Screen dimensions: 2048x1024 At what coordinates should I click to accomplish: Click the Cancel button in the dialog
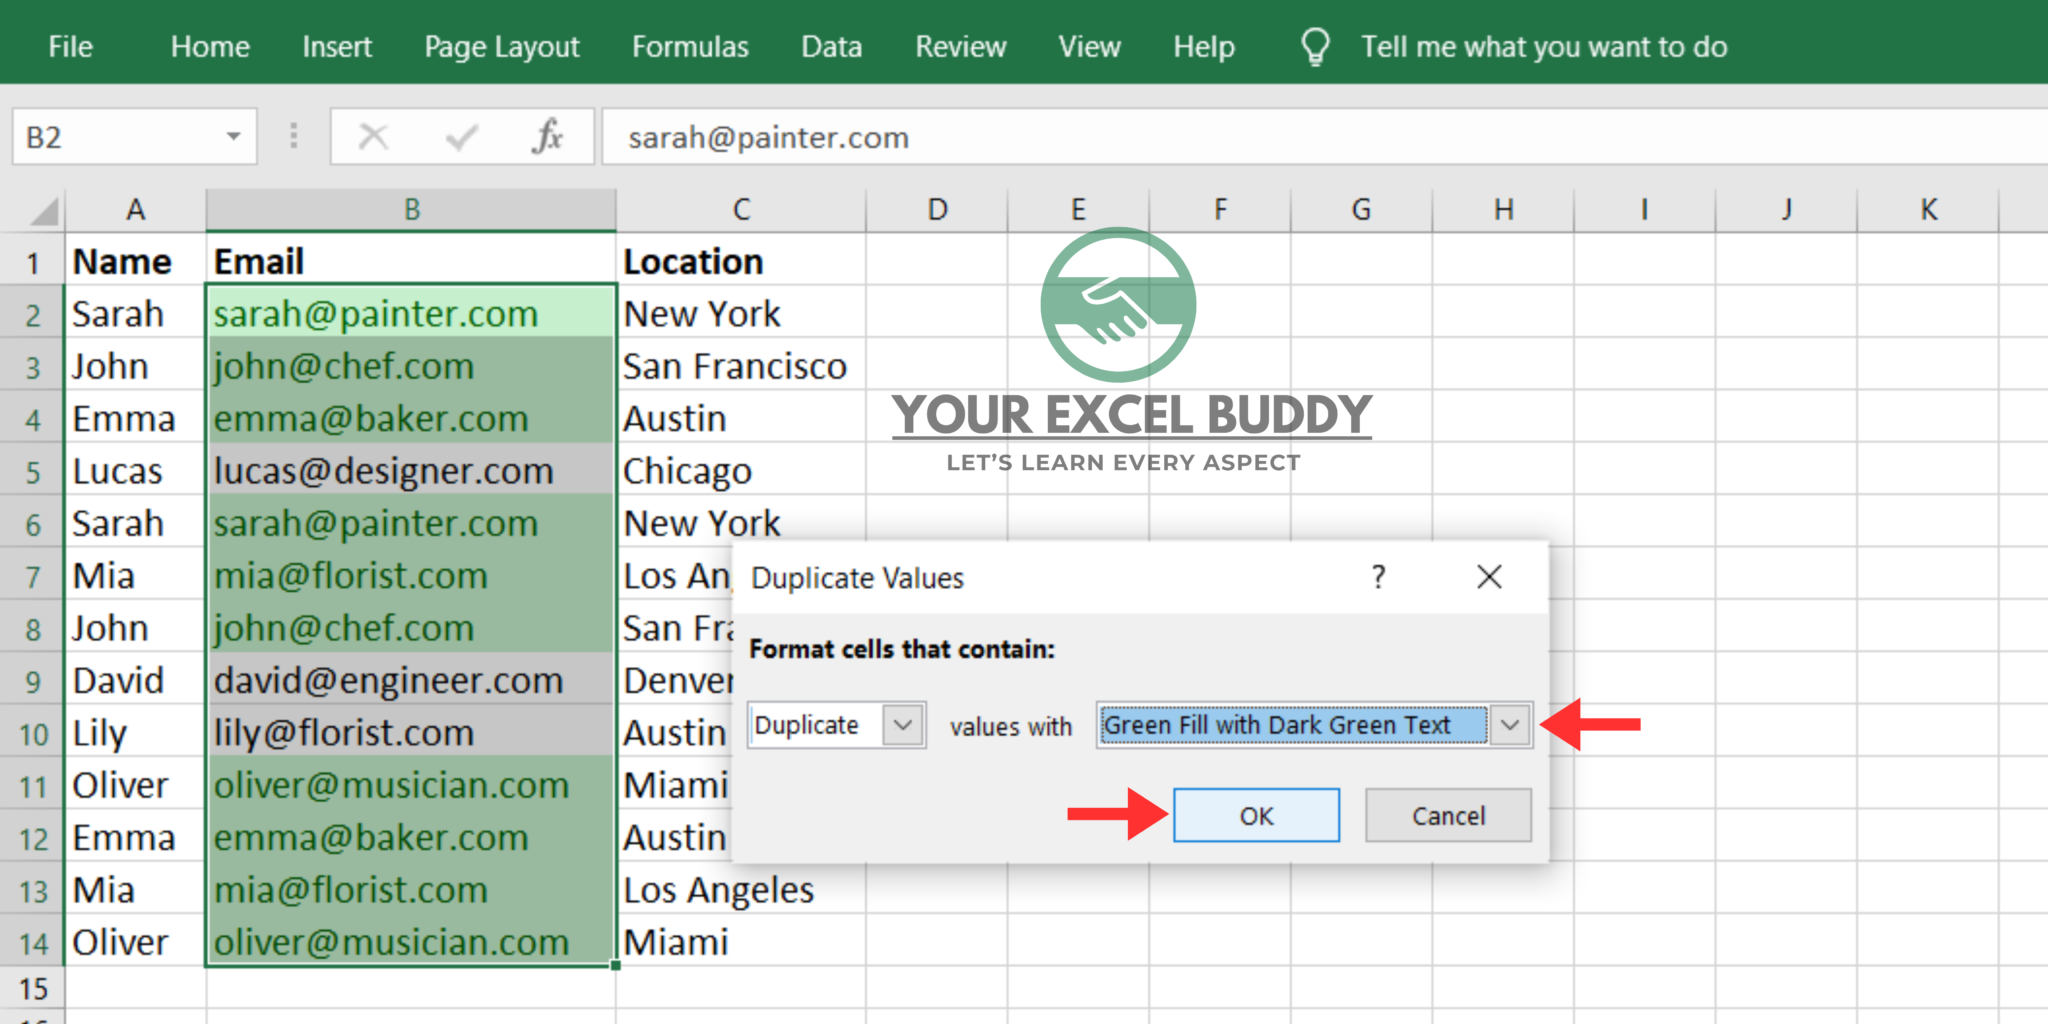pyautogui.click(x=1447, y=815)
